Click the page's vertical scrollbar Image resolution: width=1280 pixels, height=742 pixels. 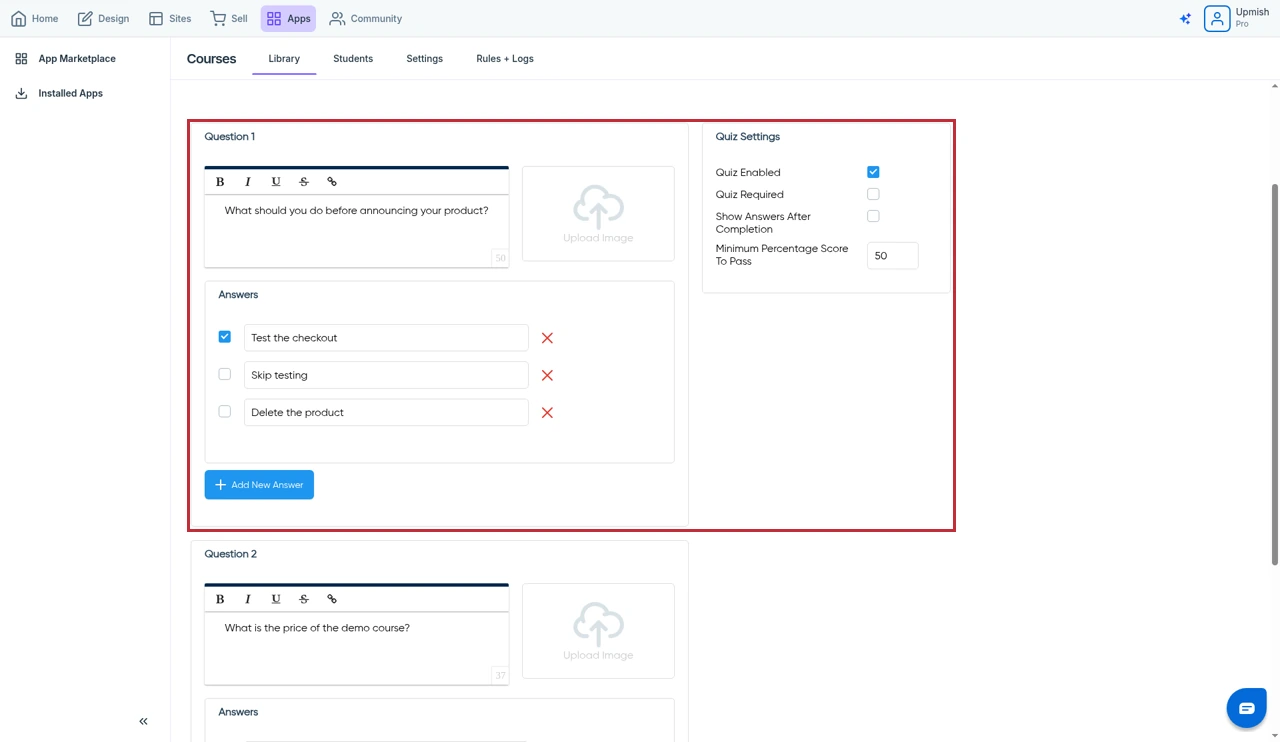[1274, 374]
